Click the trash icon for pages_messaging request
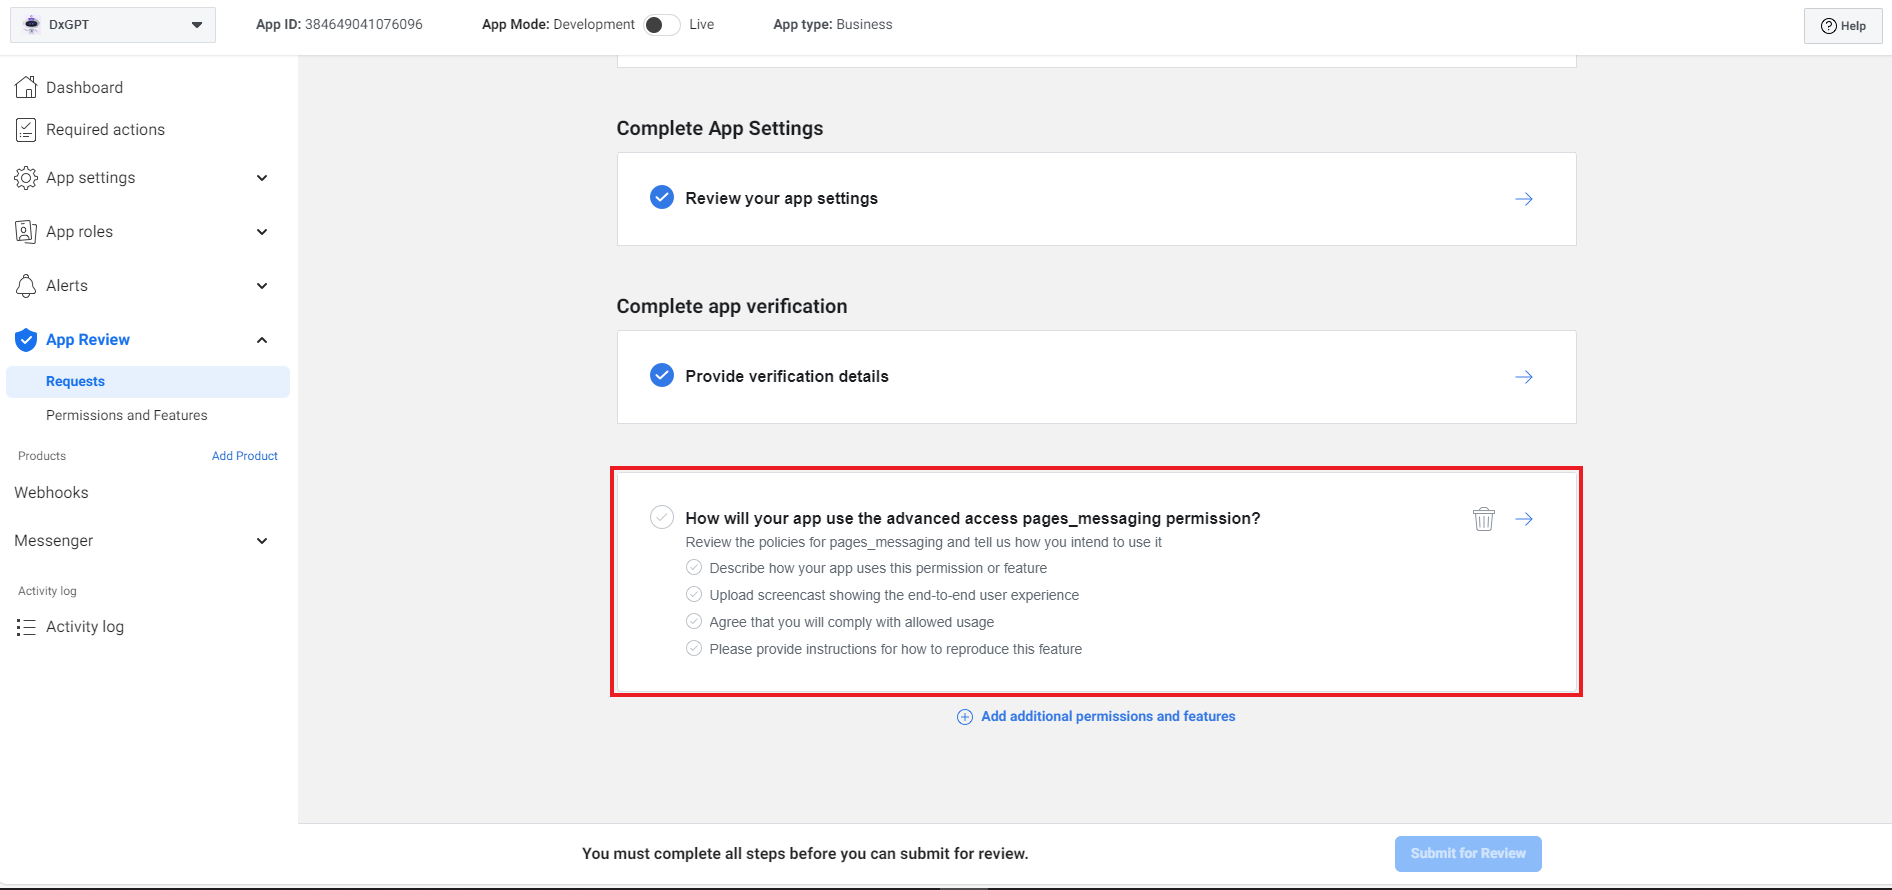 tap(1483, 519)
